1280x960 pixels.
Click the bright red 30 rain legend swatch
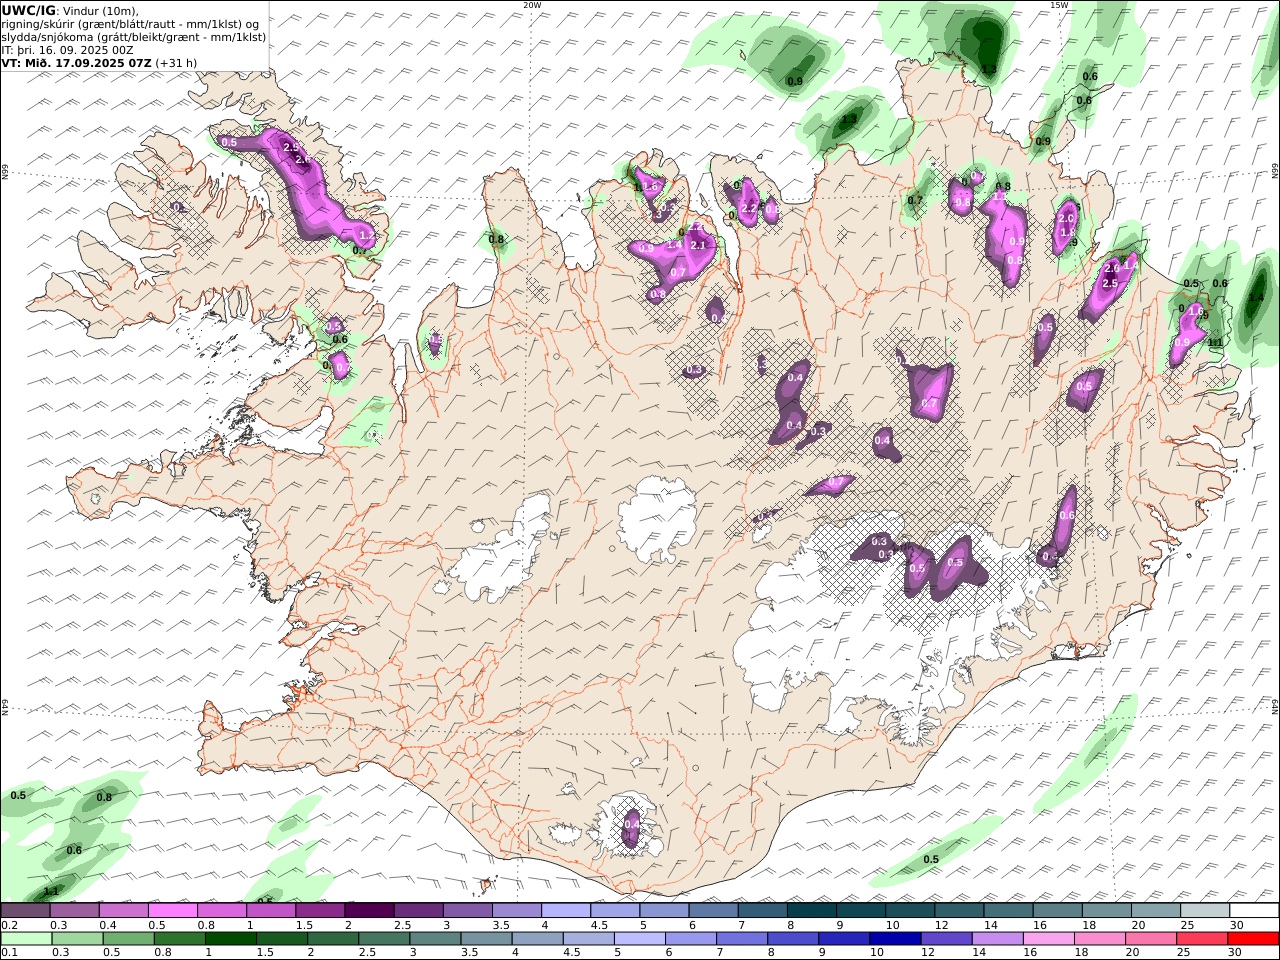tap(1253, 938)
